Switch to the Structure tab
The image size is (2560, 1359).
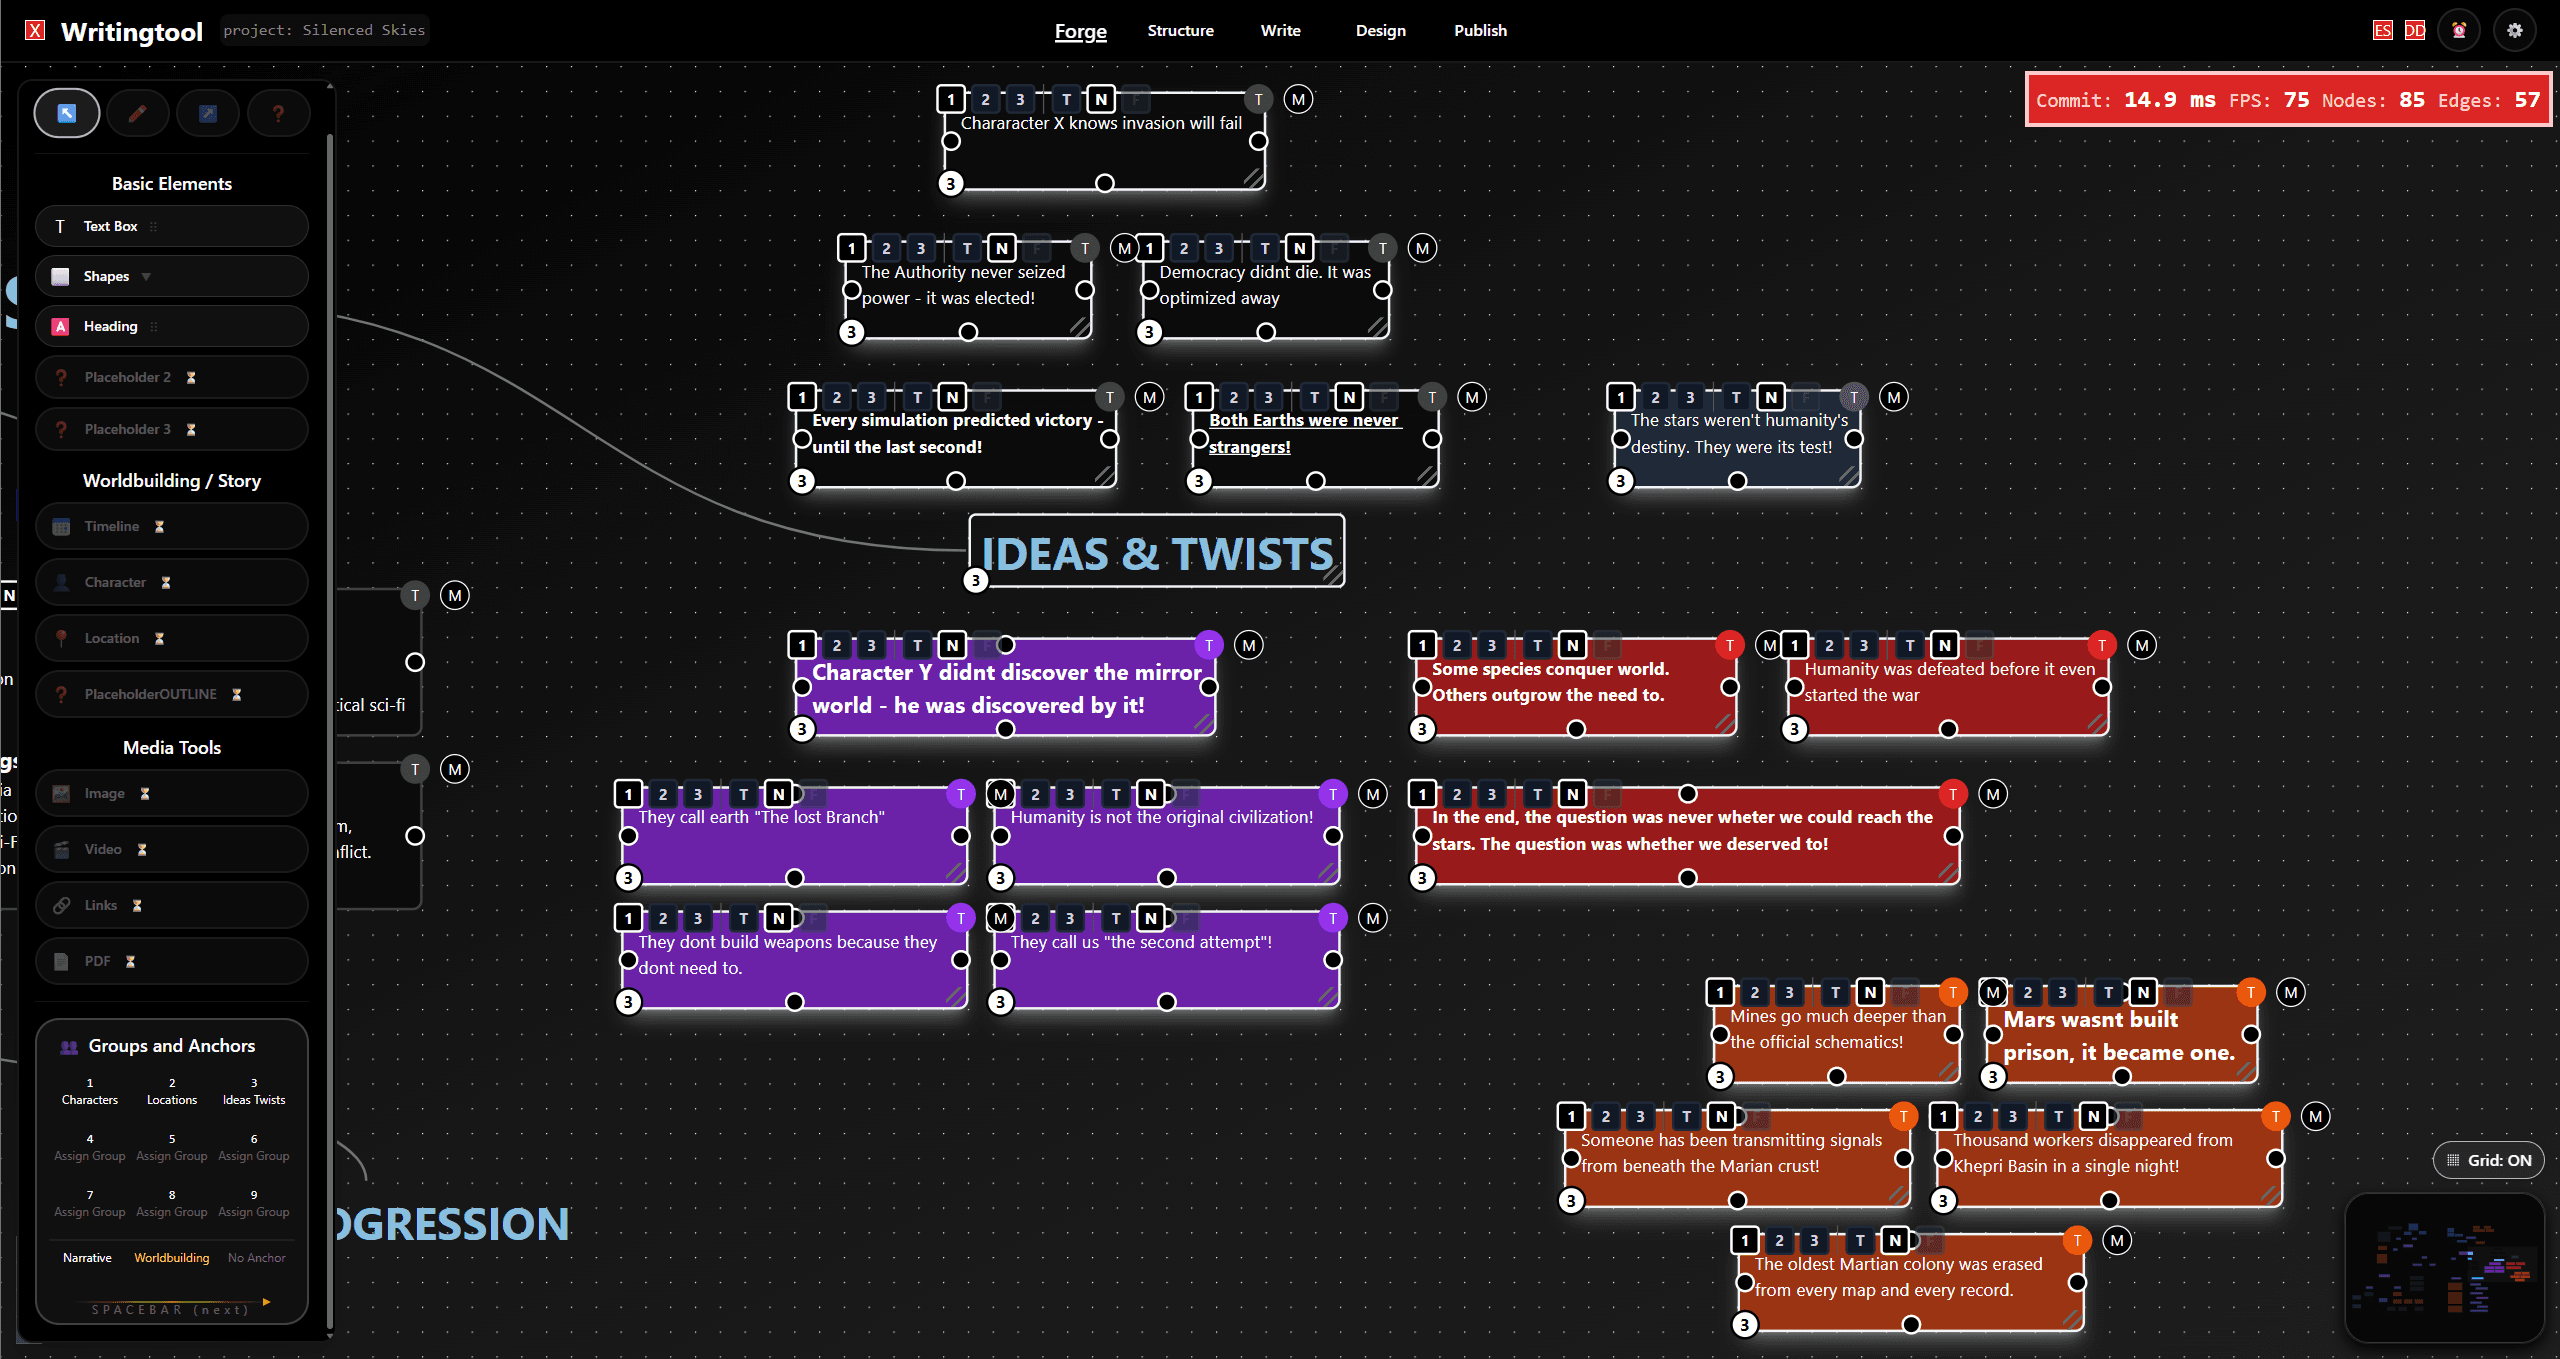pos(1180,30)
